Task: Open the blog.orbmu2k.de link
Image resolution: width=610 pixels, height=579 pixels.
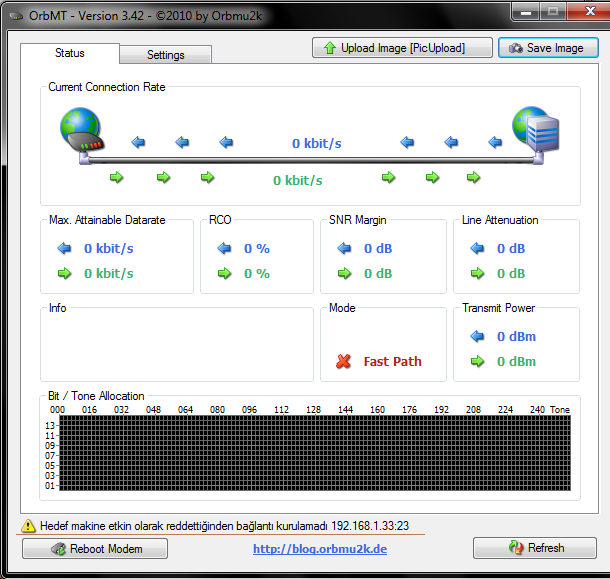Action: [x=320, y=549]
